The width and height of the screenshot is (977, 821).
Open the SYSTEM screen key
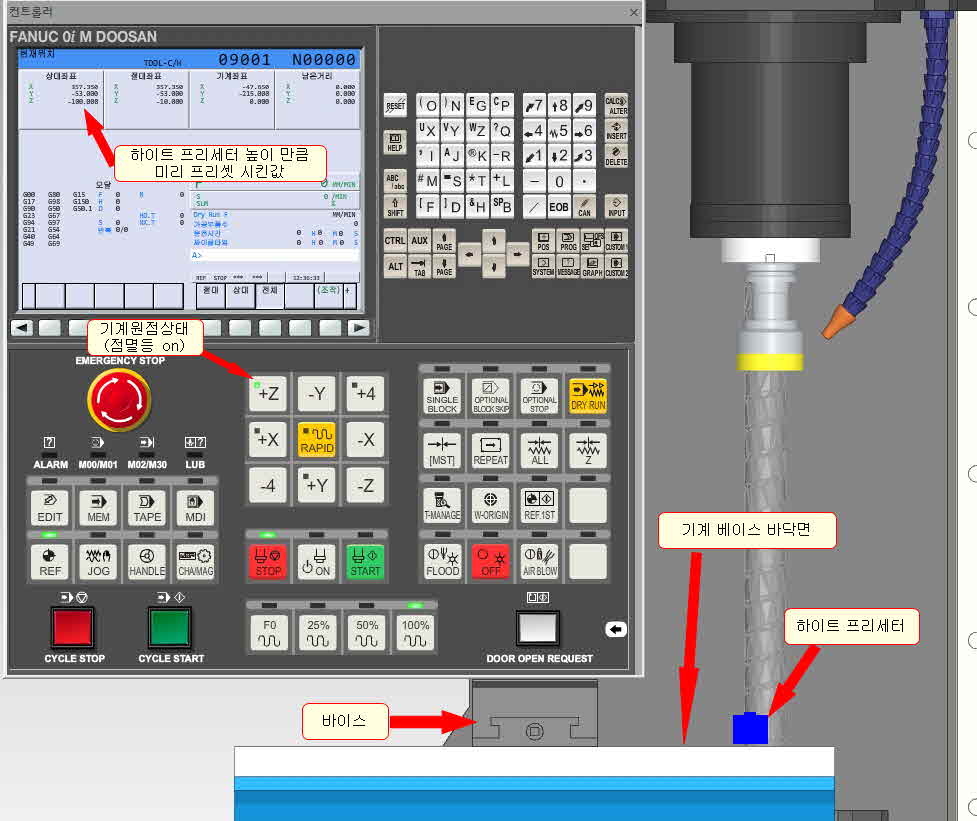click(543, 267)
